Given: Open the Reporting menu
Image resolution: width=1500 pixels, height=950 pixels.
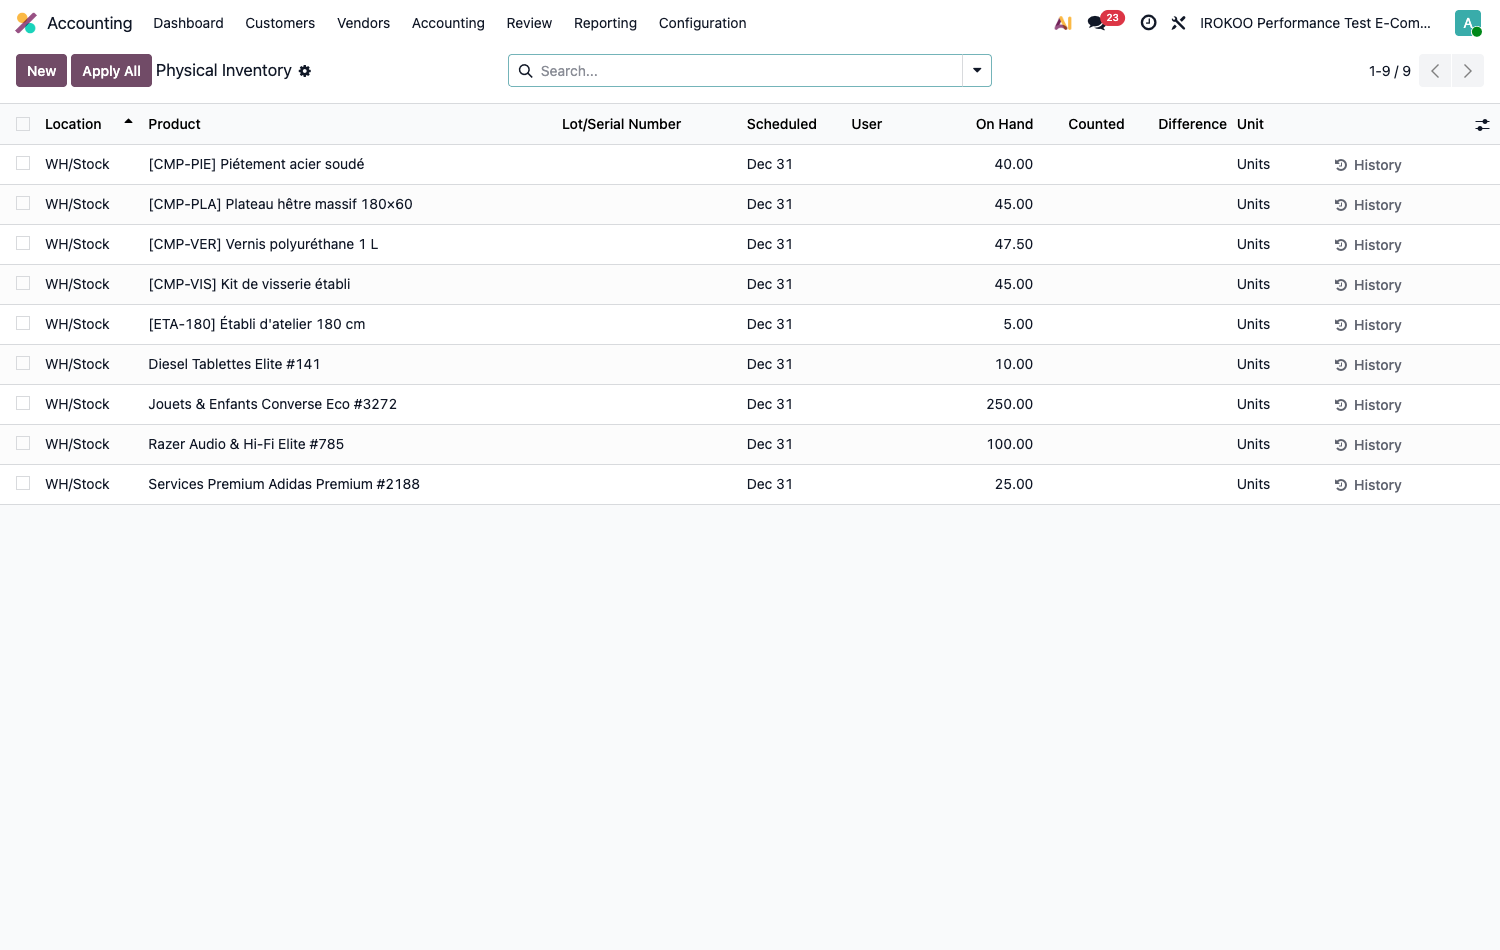Looking at the screenshot, I should (x=605, y=23).
